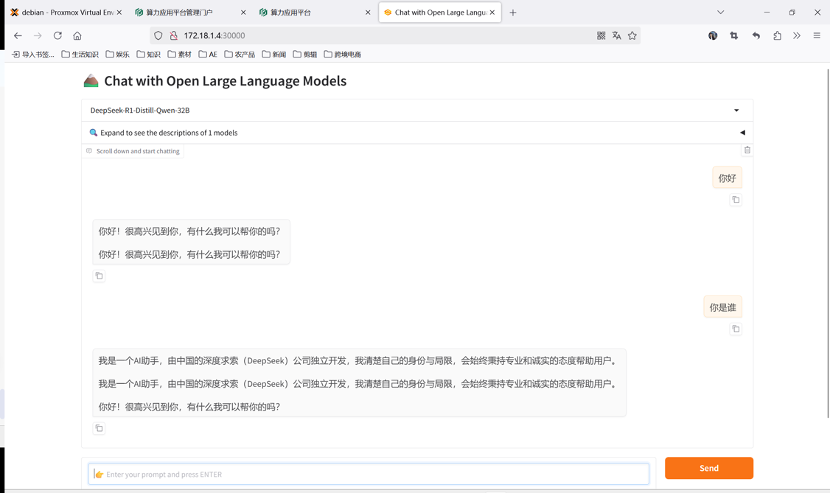The height and width of the screenshot is (494, 830).
Task: Go back with the browser back arrow
Action: [18, 35]
